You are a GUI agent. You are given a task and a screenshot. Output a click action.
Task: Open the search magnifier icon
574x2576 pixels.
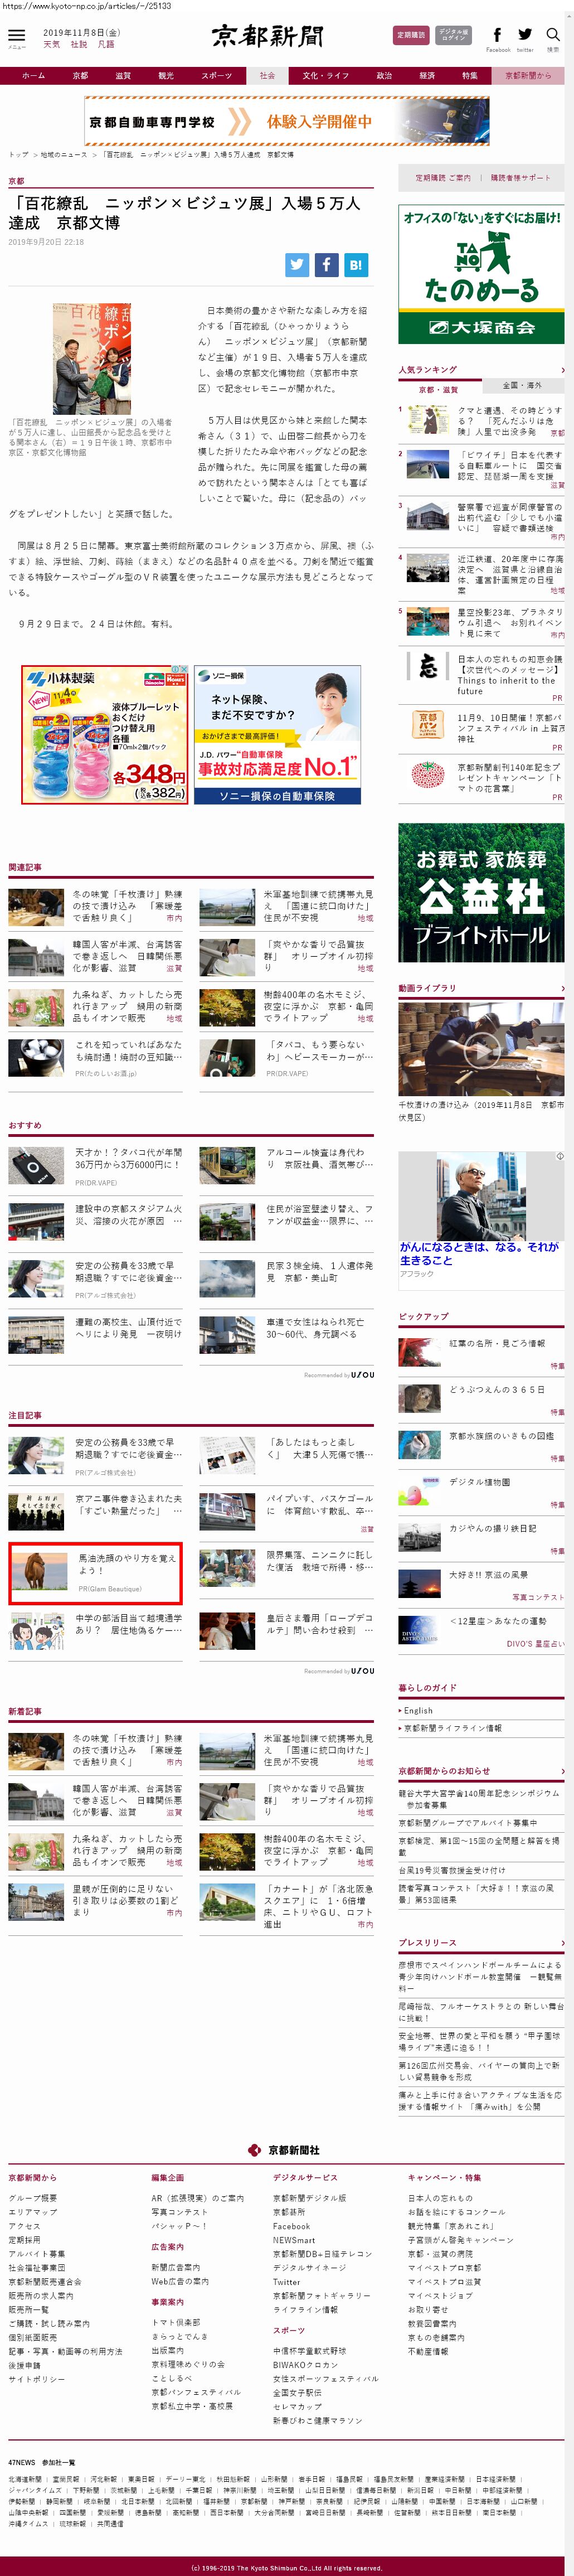(x=553, y=36)
